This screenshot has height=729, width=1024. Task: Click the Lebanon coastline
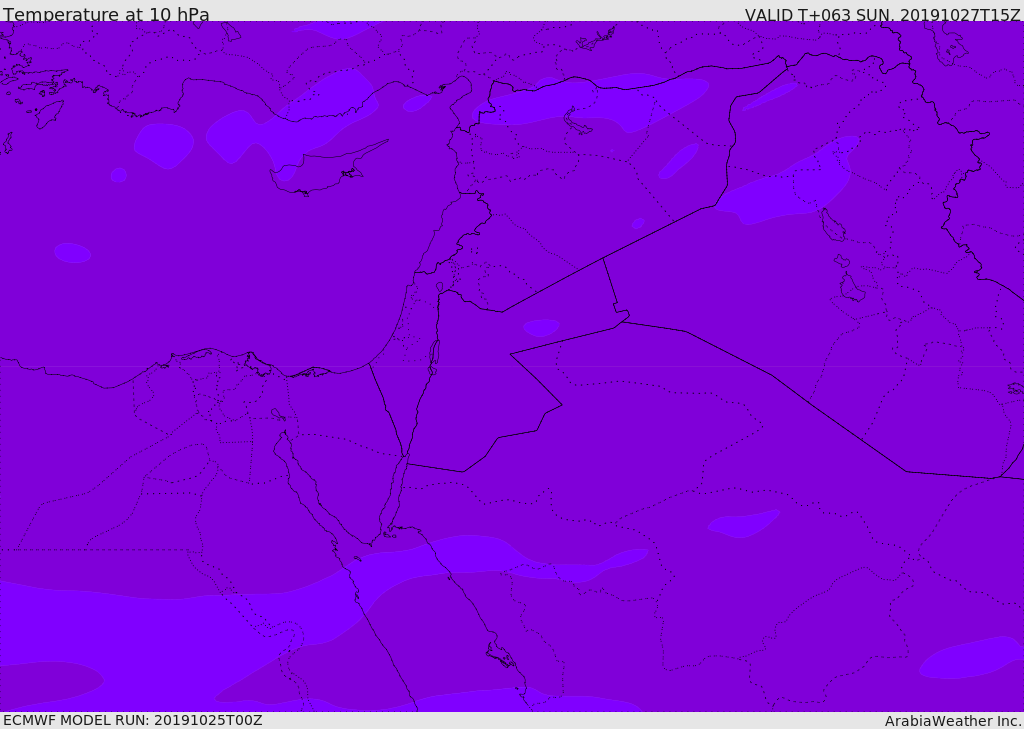(434, 235)
